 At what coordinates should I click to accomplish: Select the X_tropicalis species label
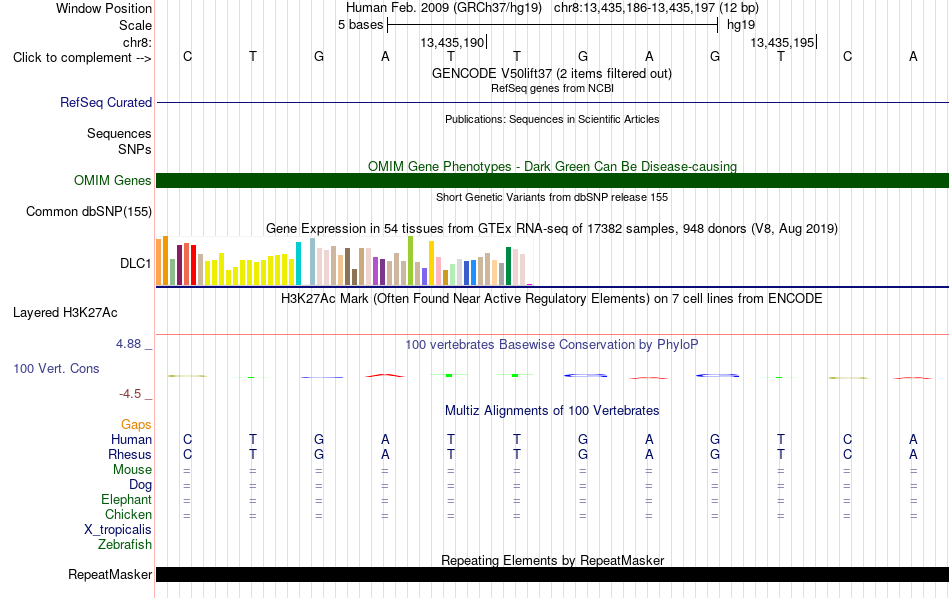pyautogui.click(x=118, y=530)
